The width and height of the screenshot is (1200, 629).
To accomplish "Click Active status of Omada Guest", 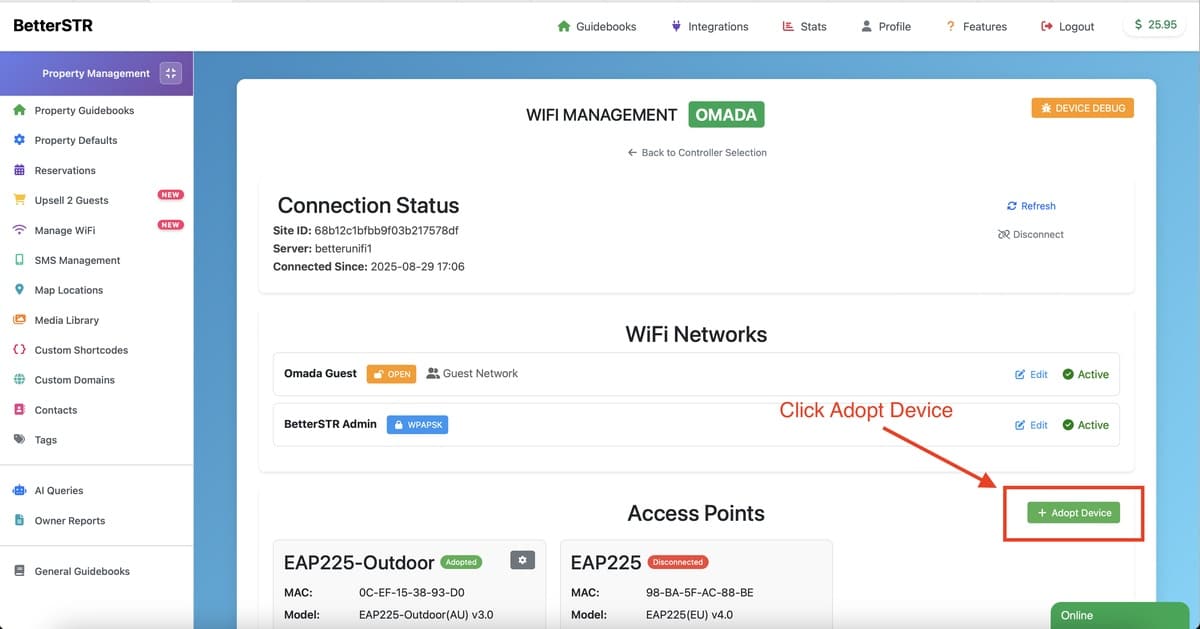I will pos(1085,374).
